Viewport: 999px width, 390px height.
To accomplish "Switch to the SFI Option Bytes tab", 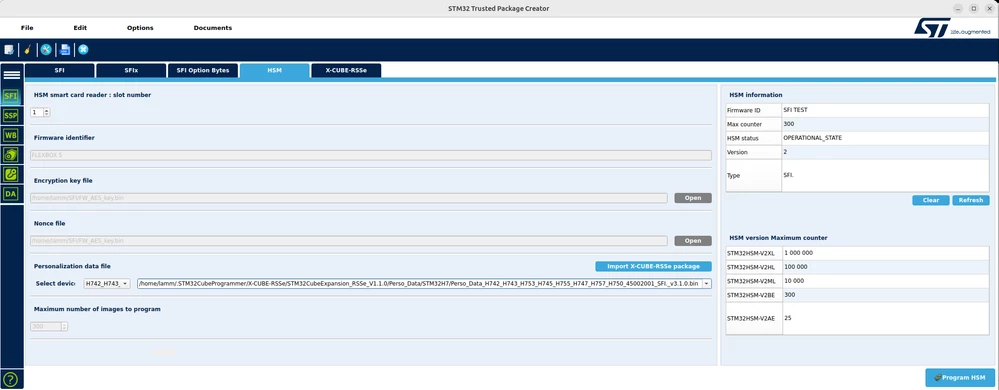I will click(203, 71).
